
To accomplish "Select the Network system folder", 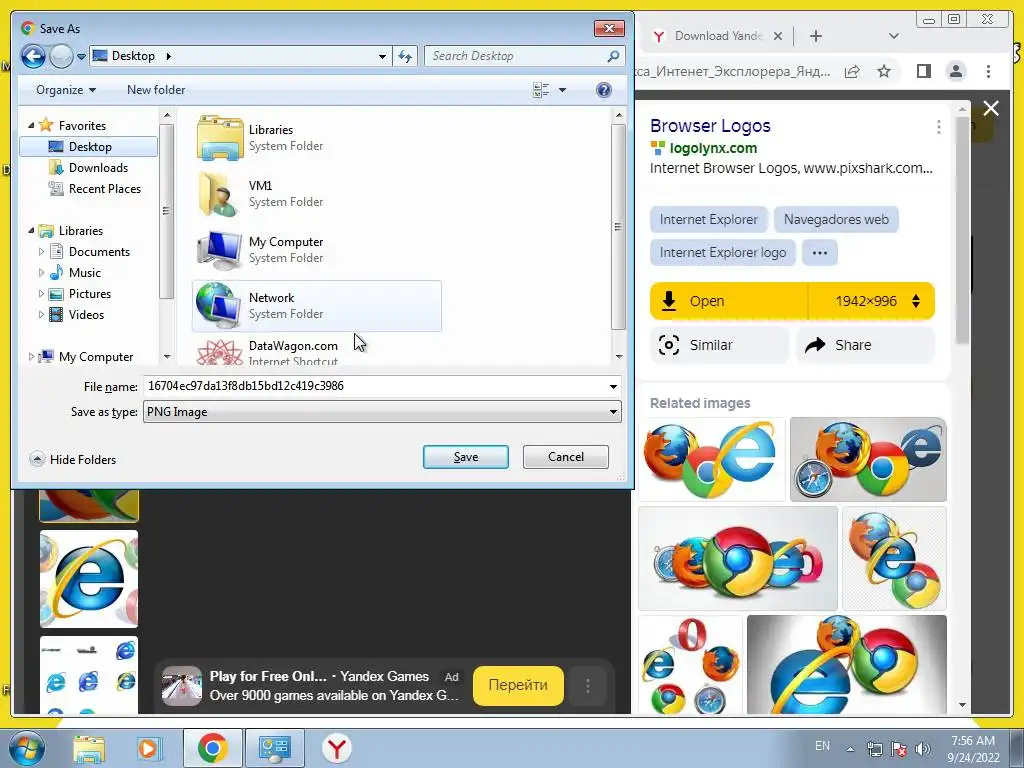I will click(317, 306).
